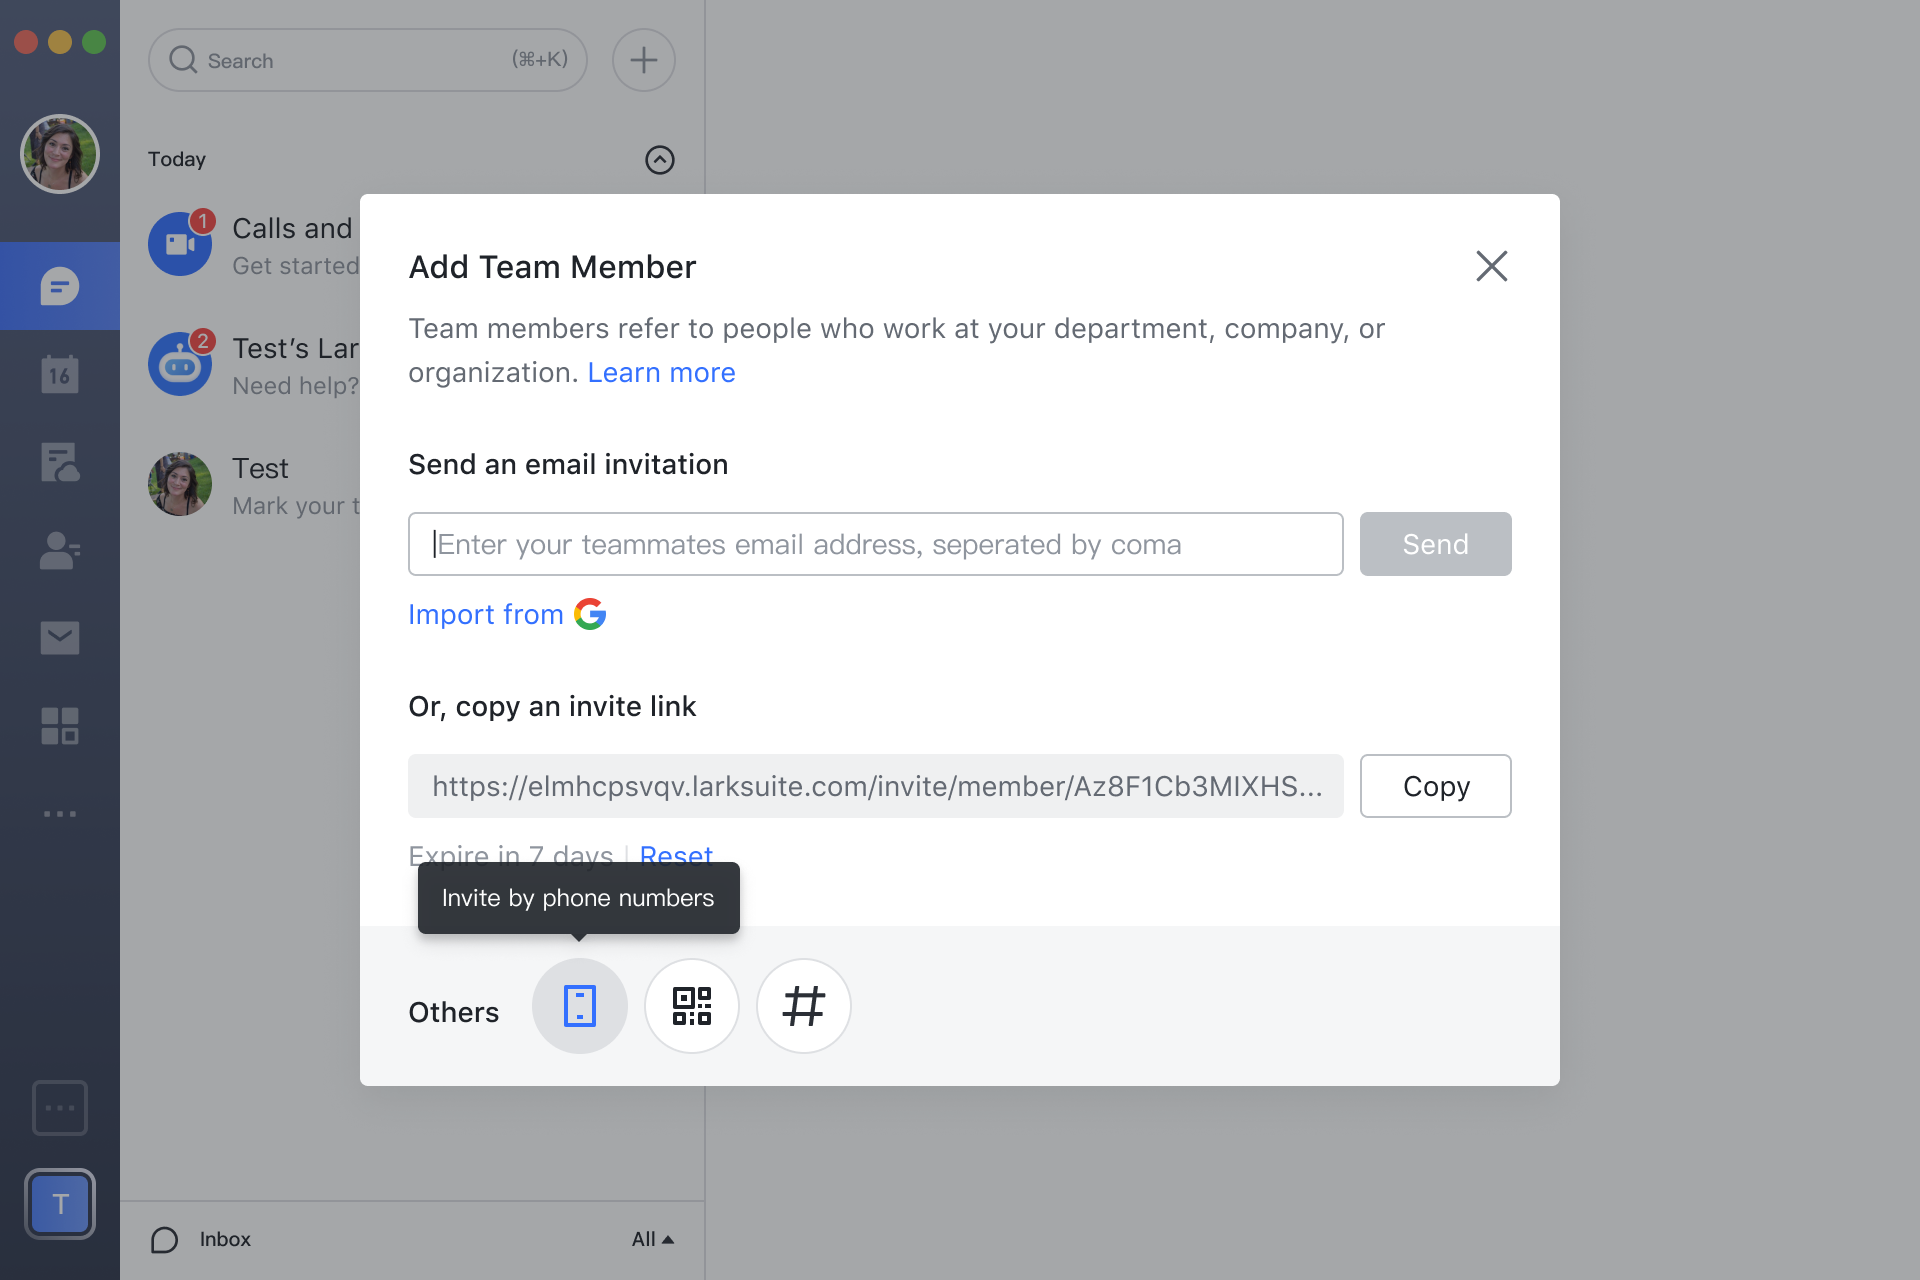The width and height of the screenshot is (1920, 1280).
Task: Expand the All filter dropdown
Action: pyautogui.click(x=653, y=1239)
